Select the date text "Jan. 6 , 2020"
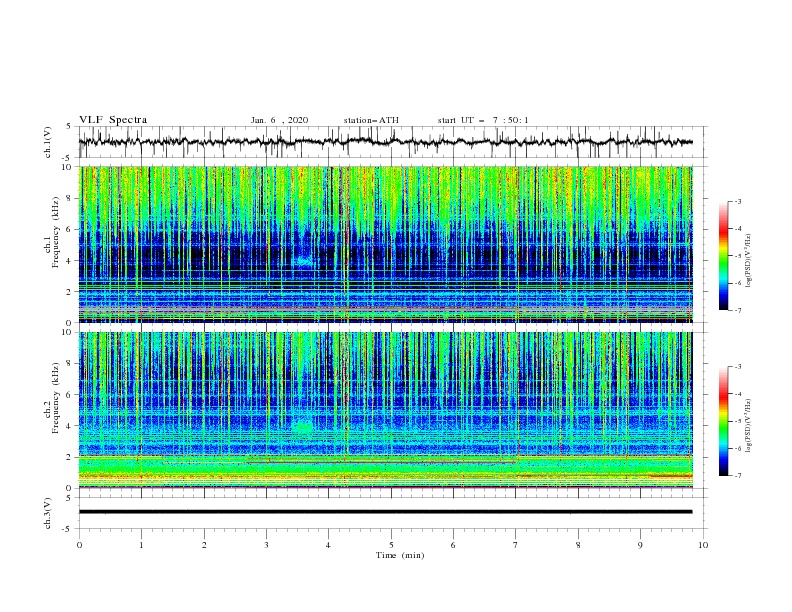 point(279,120)
